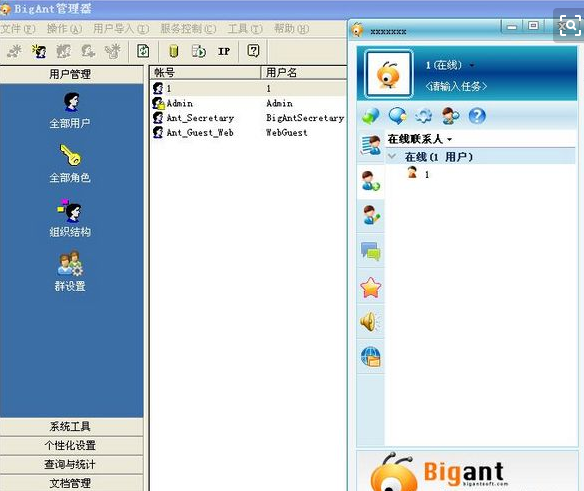The image size is (584, 491).
Task: Open the globe with folder tab in client sidebar
Action: click(371, 357)
